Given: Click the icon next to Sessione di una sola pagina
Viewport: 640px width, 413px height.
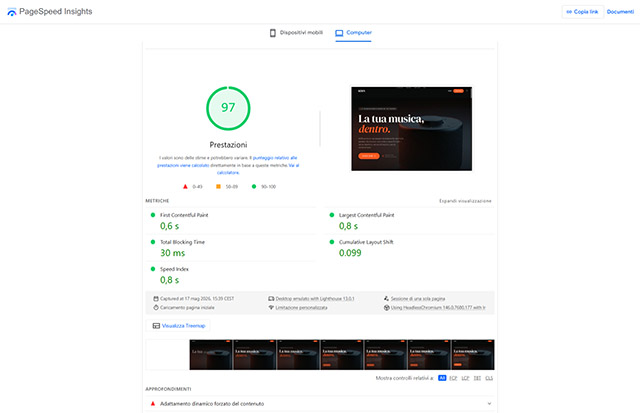Looking at the screenshot, I should coord(386,299).
